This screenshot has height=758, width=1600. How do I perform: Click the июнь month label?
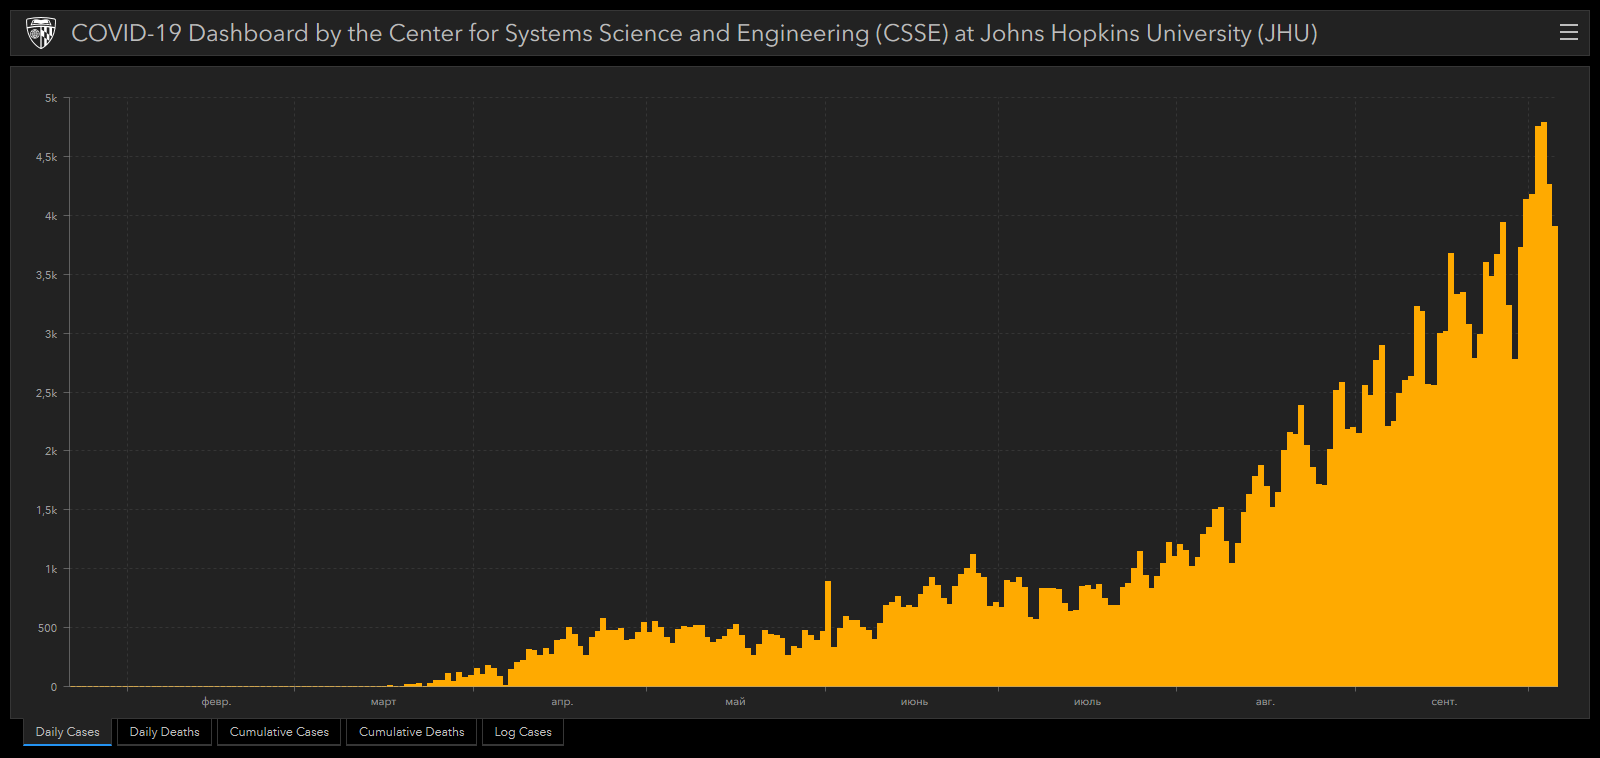914,702
